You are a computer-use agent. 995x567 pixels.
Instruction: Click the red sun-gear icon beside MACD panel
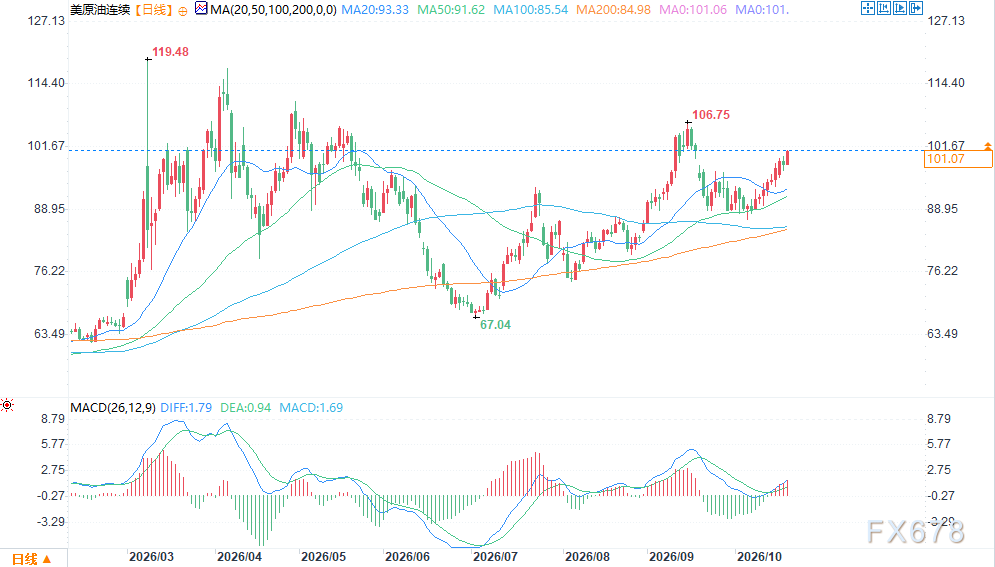7,405
